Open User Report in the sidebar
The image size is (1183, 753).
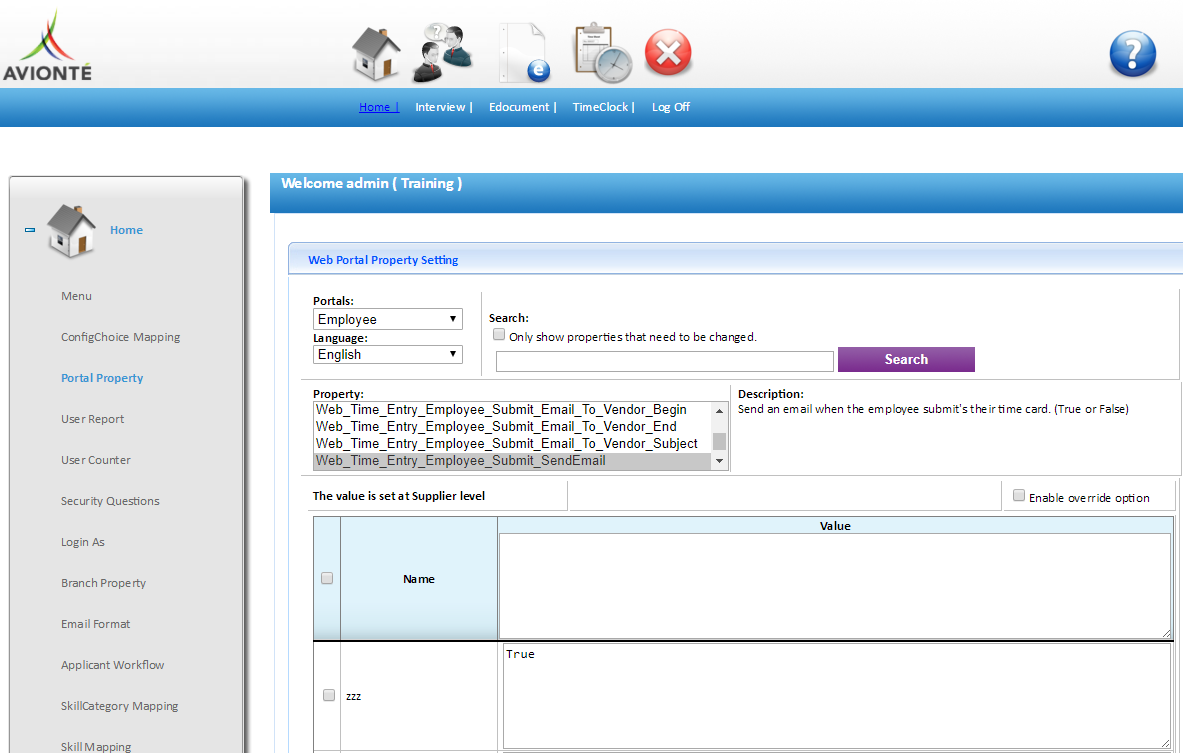tap(93, 419)
